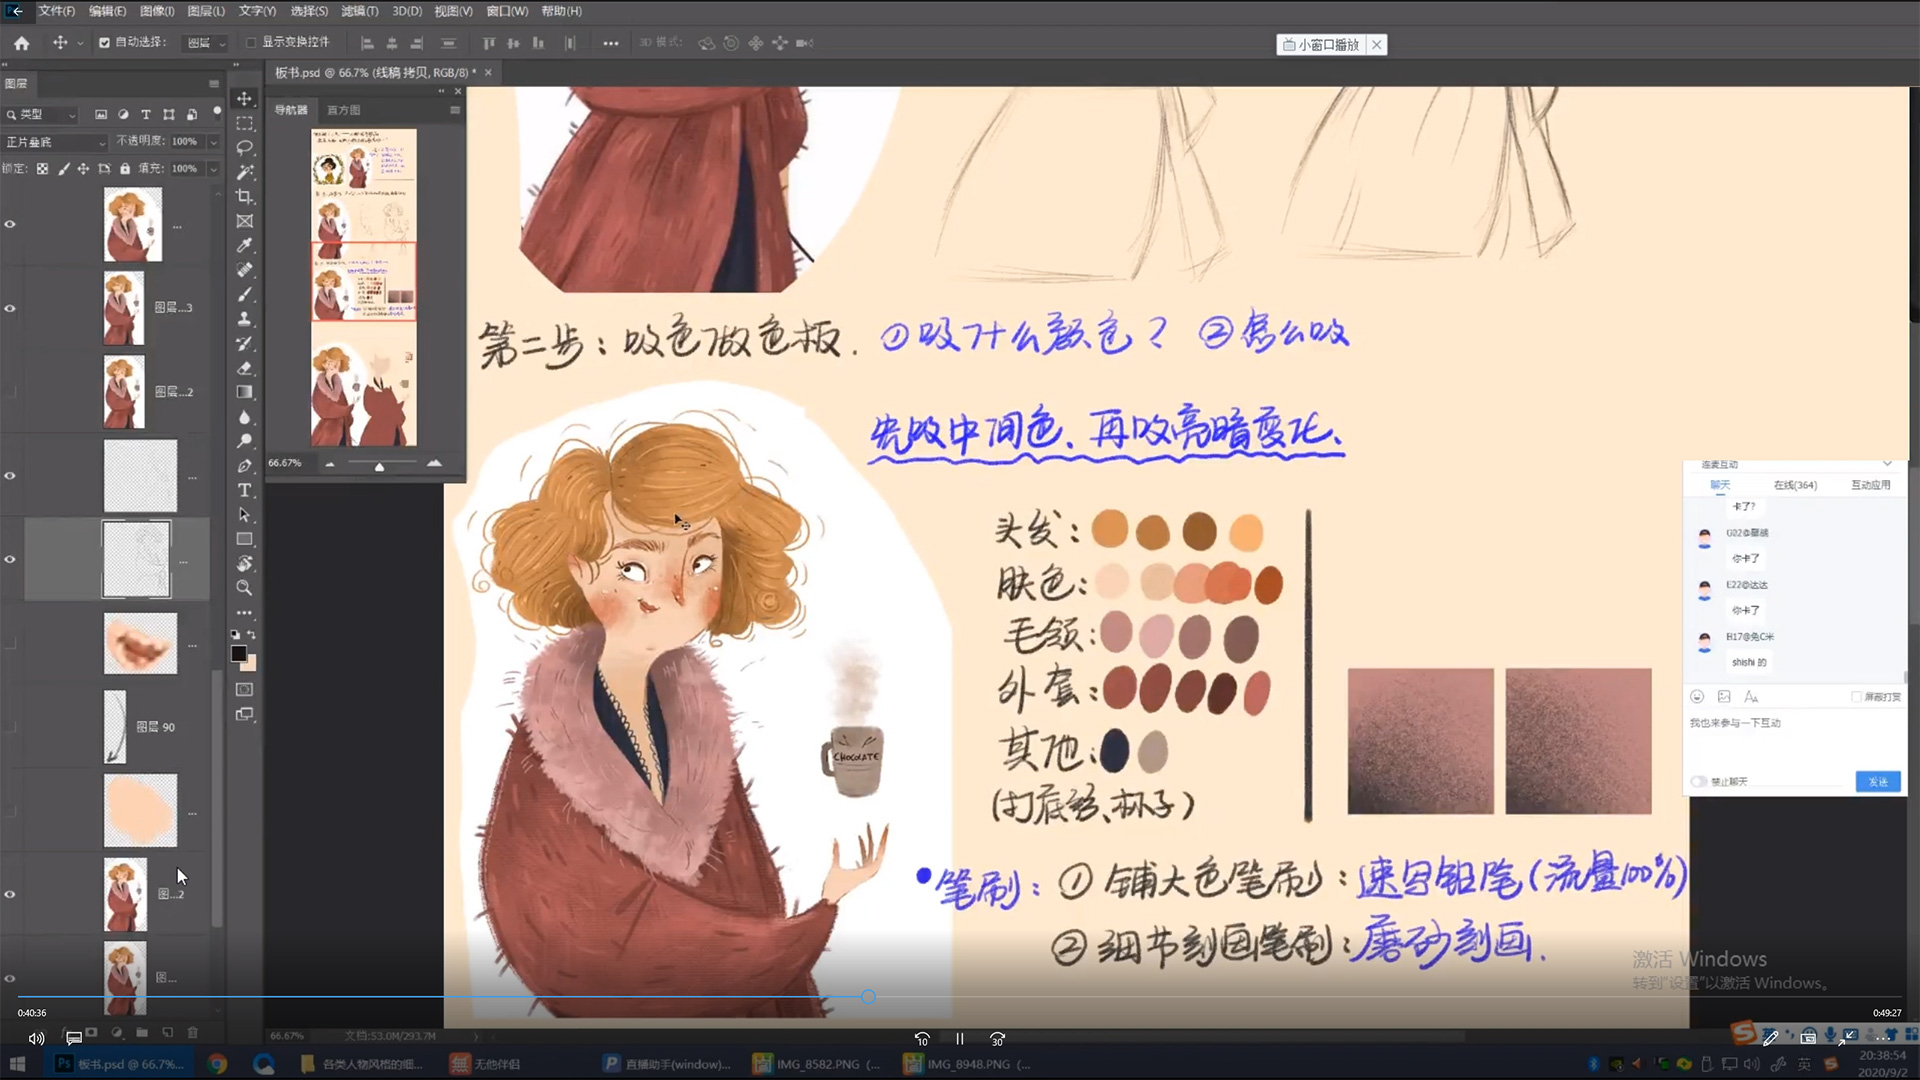
Task: Enable the 自动选择 checkbox
Action: click(x=104, y=43)
